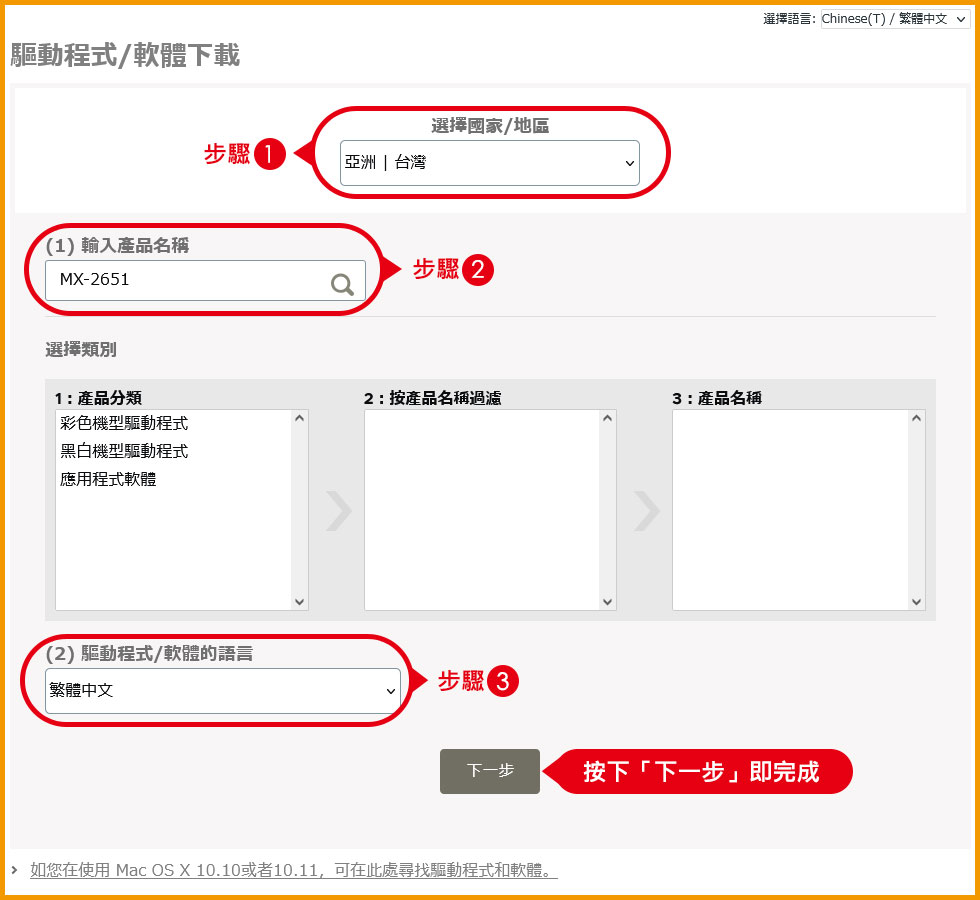Select 黑白機型驅動程式 in product category list
The height and width of the screenshot is (900, 980).
[124, 452]
